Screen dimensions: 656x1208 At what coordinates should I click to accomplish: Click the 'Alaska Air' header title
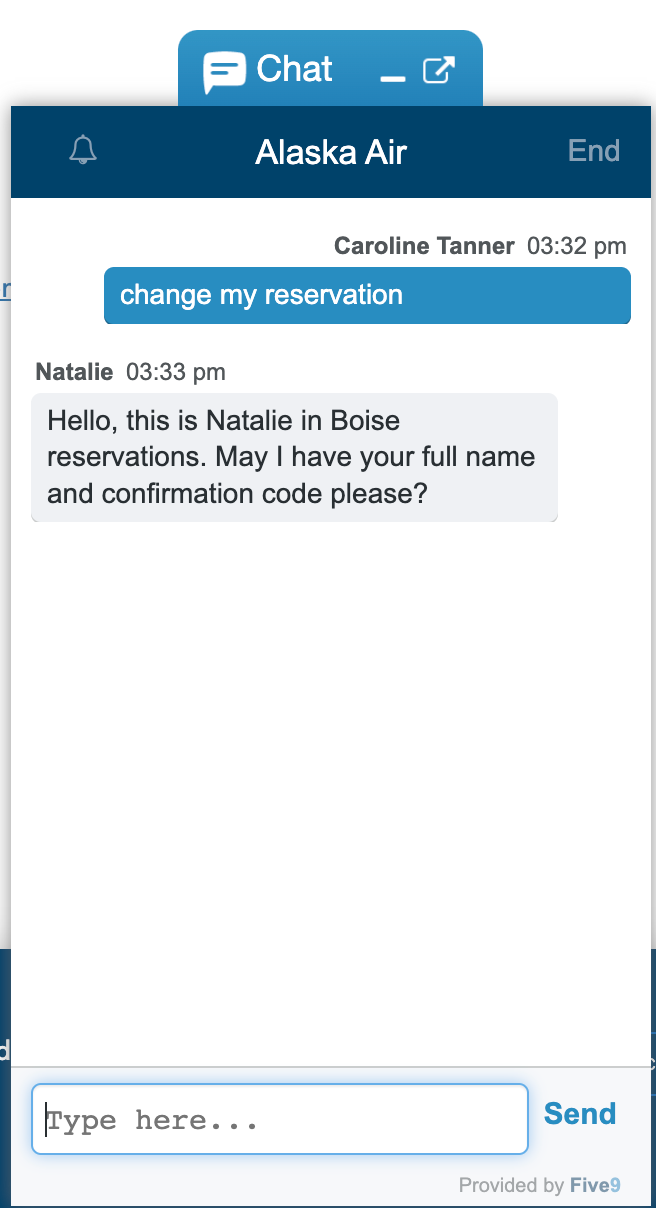coord(331,152)
